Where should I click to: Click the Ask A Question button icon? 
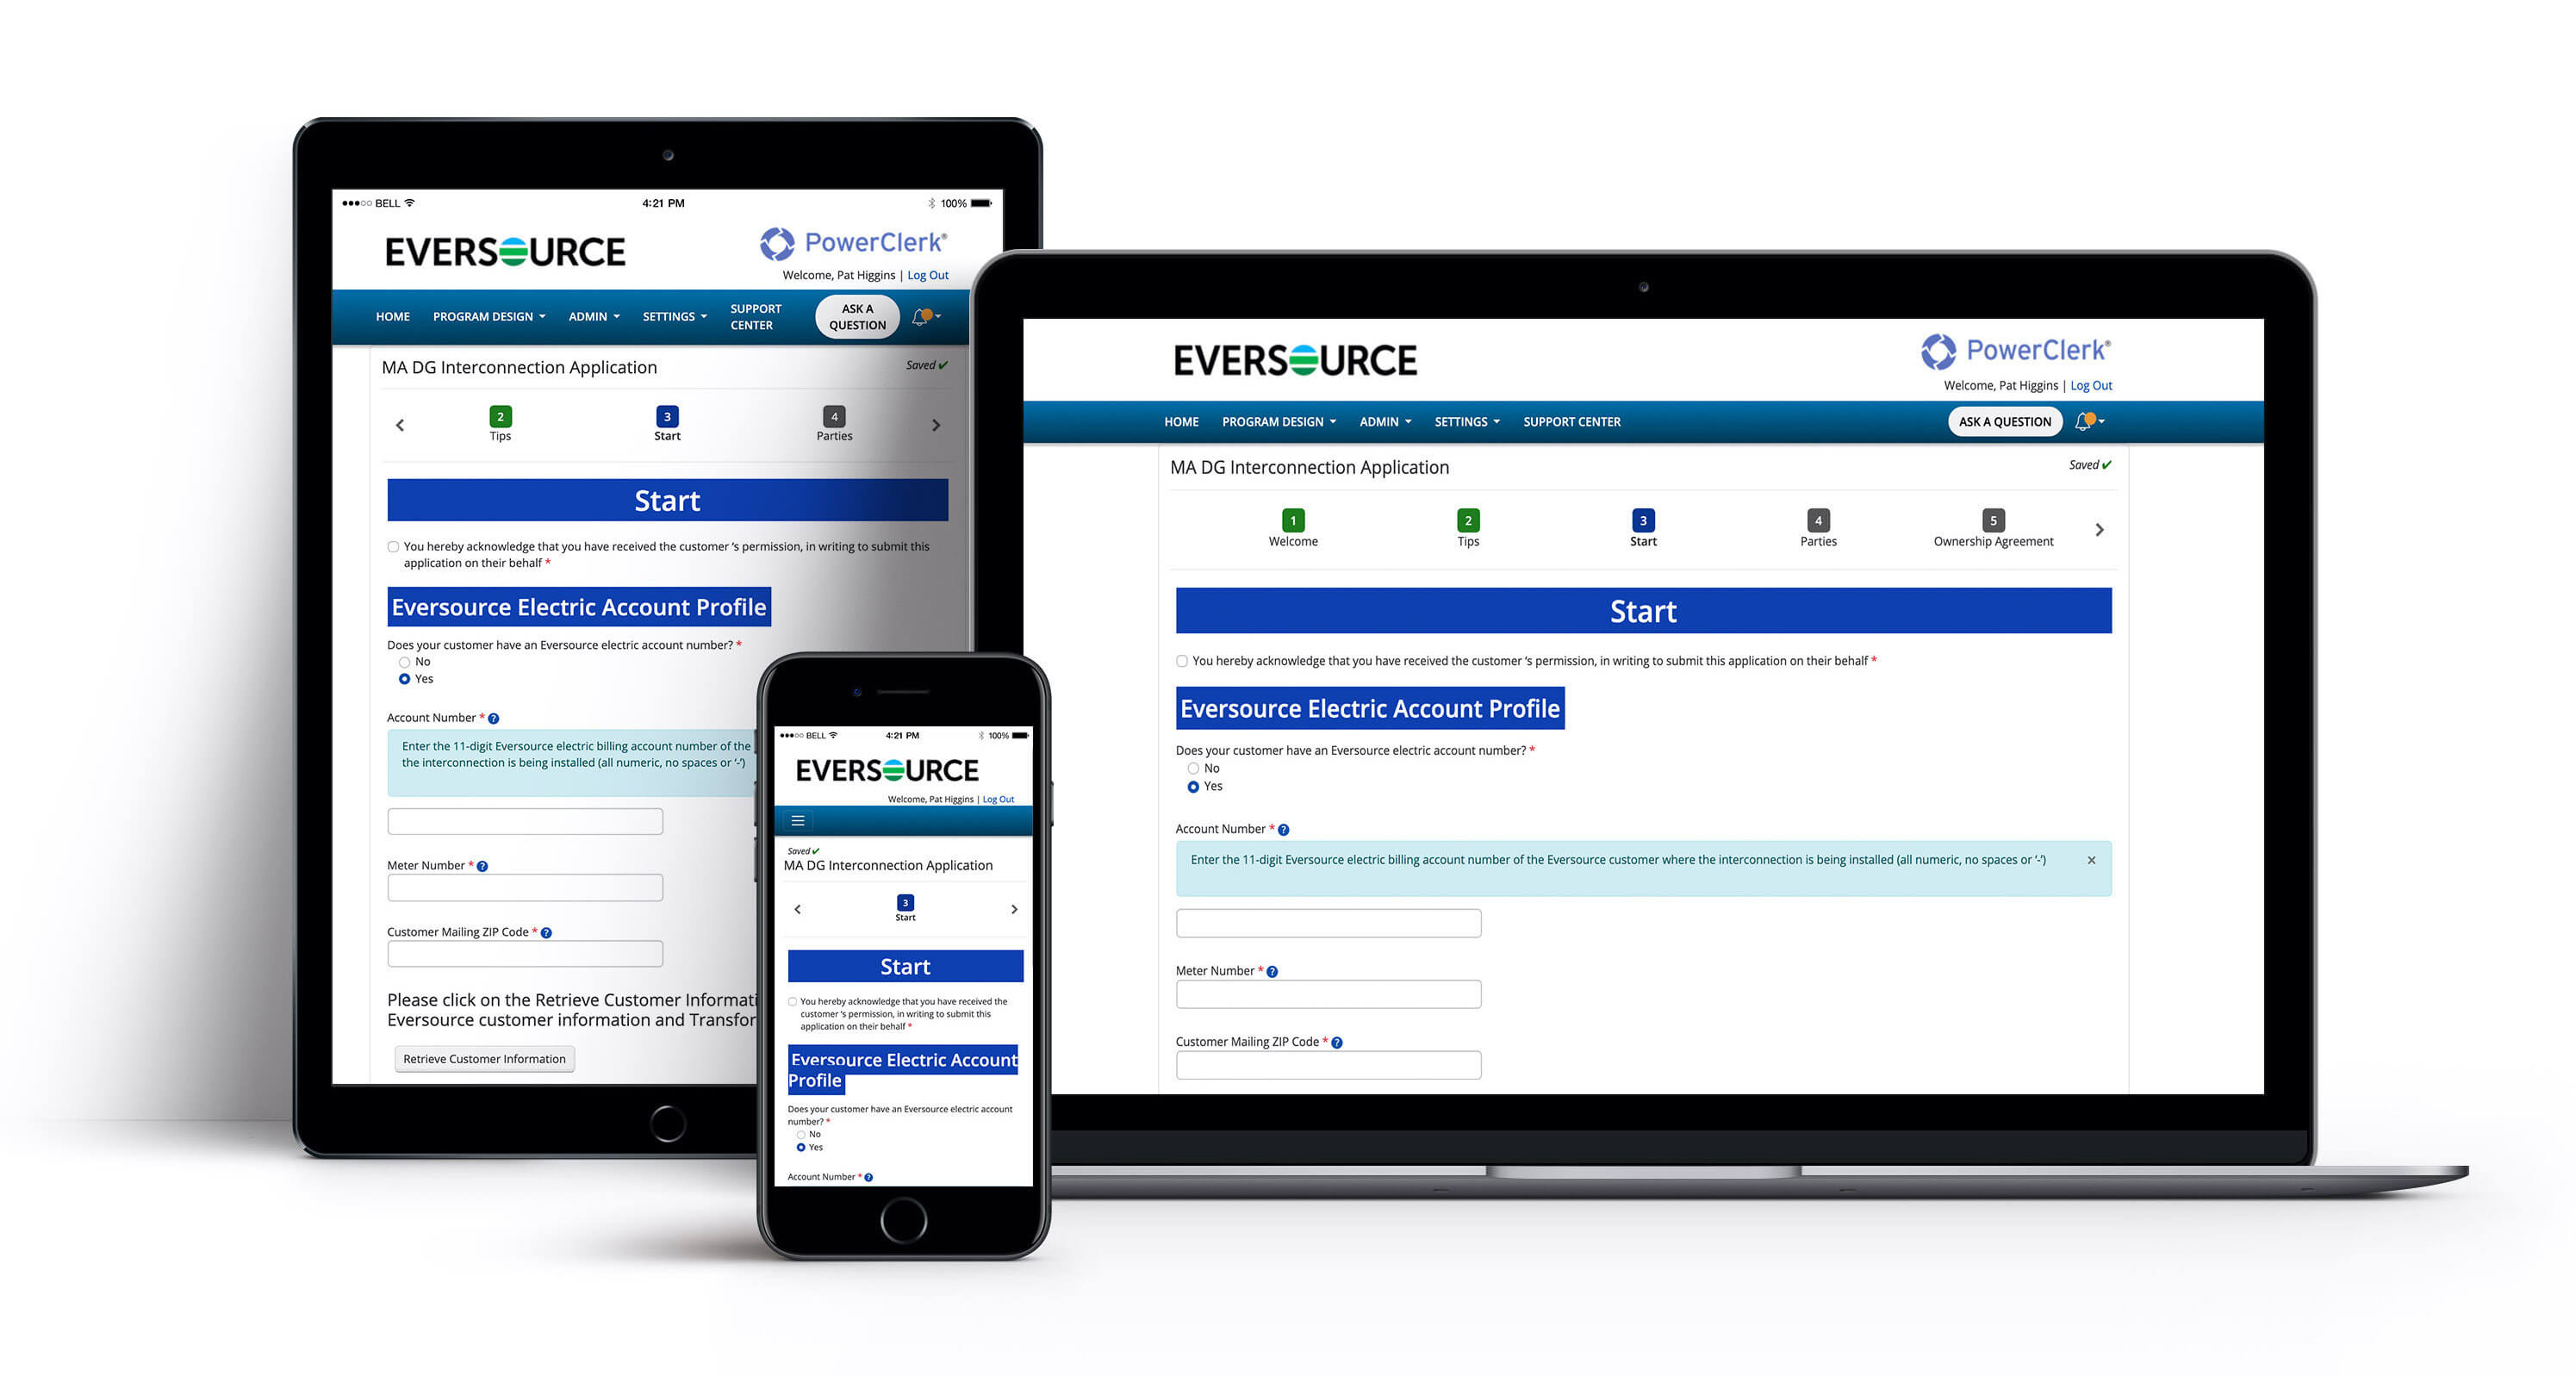click(2006, 419)
